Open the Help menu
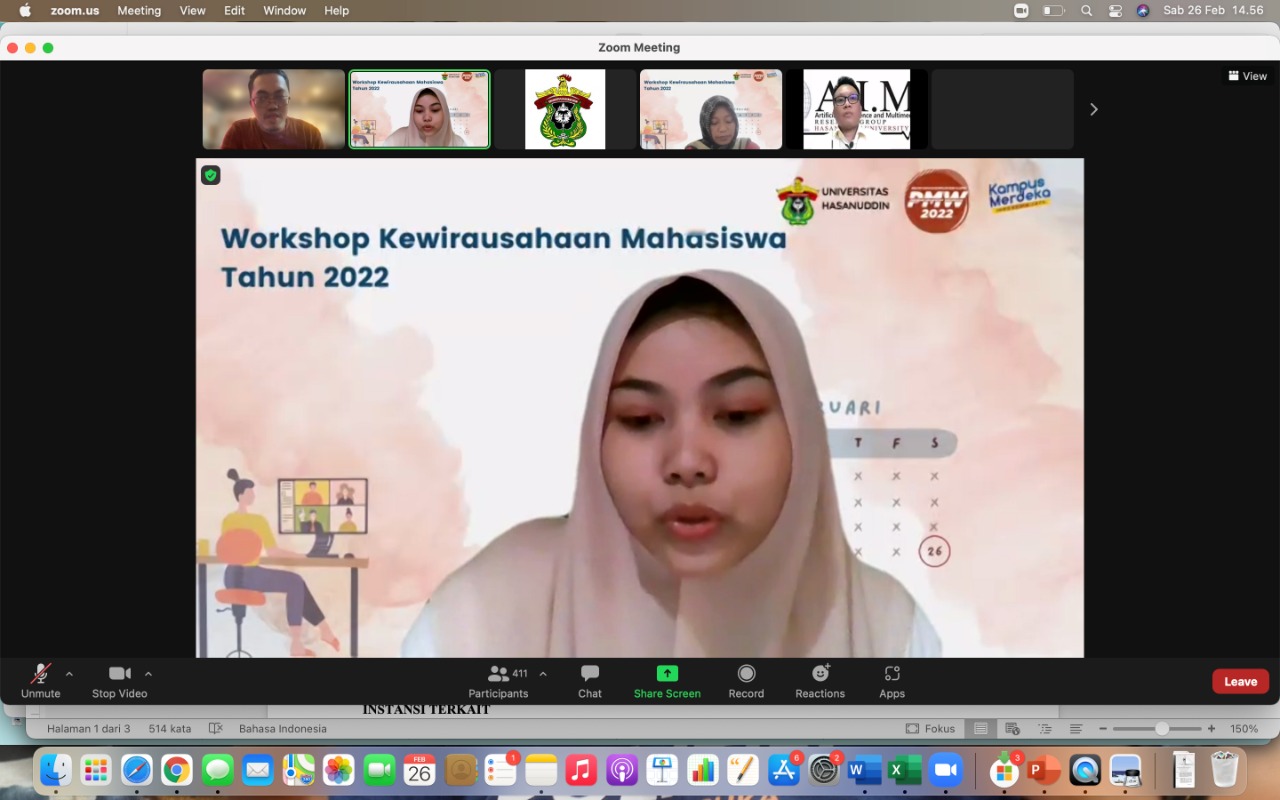 (x=337, y=10)
